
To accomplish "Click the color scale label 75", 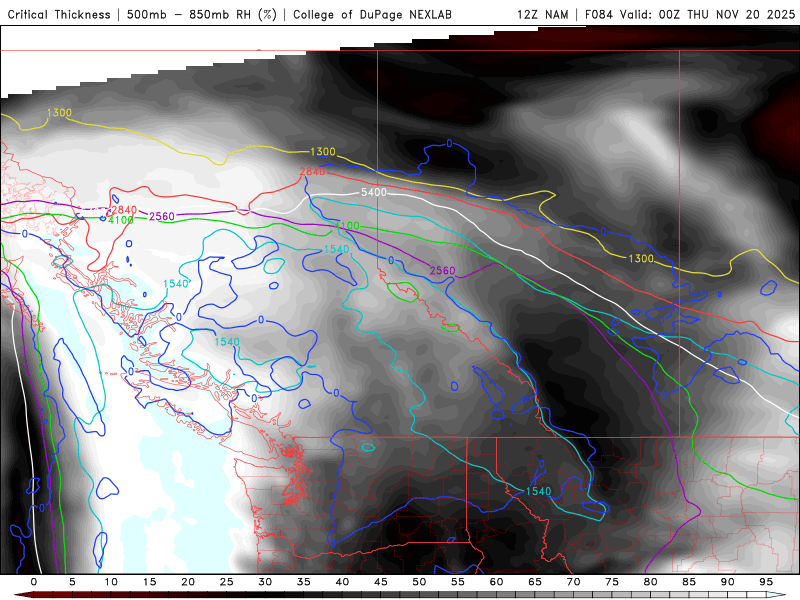I will [612, 582].
